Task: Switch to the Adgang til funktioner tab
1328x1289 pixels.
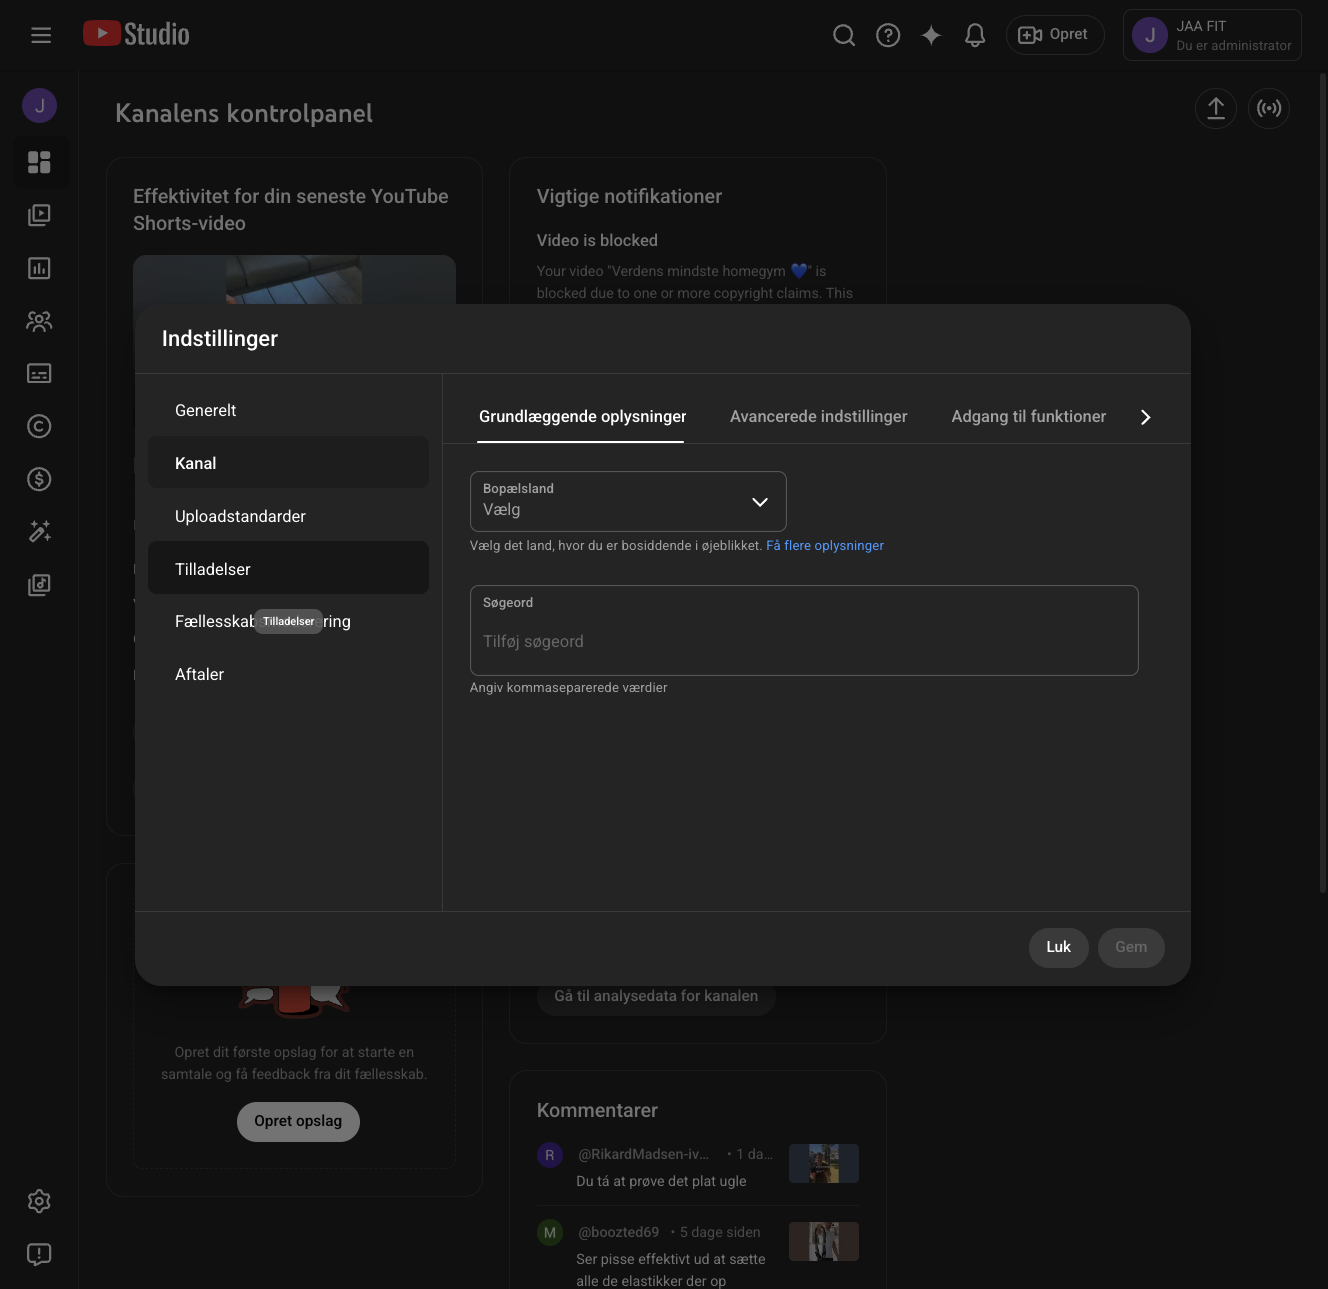Action: (1028, 417)
